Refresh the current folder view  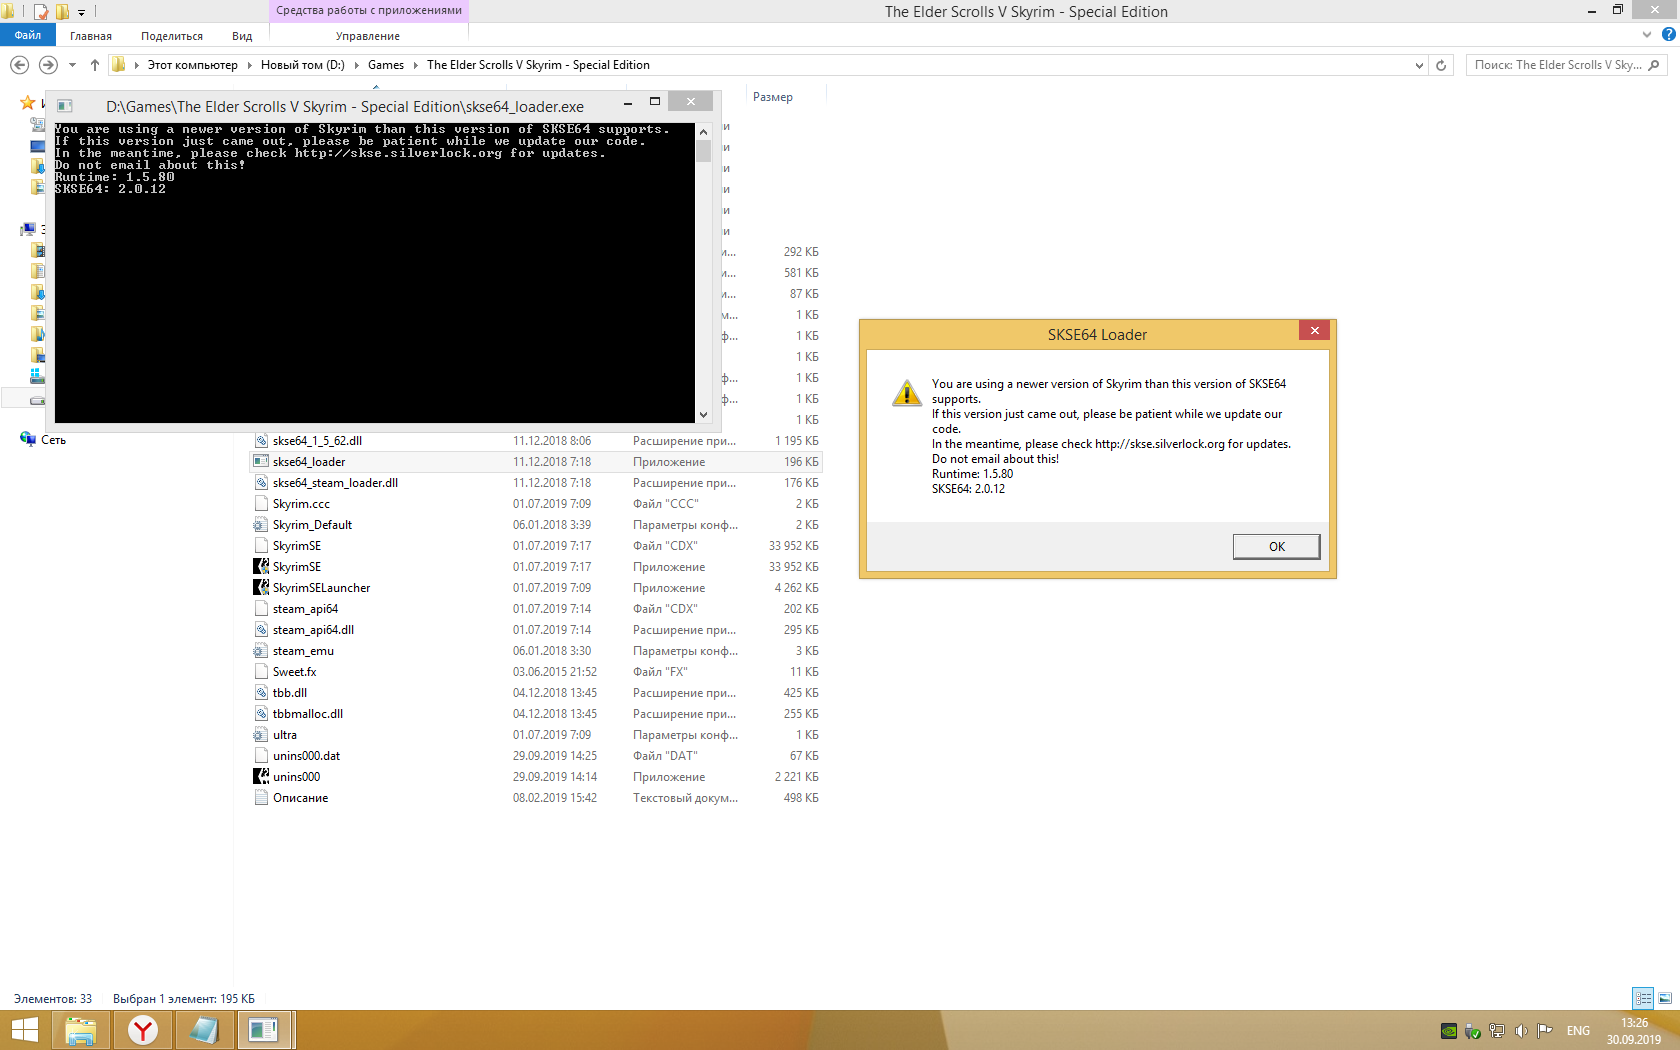click(x=1441, y=65)
